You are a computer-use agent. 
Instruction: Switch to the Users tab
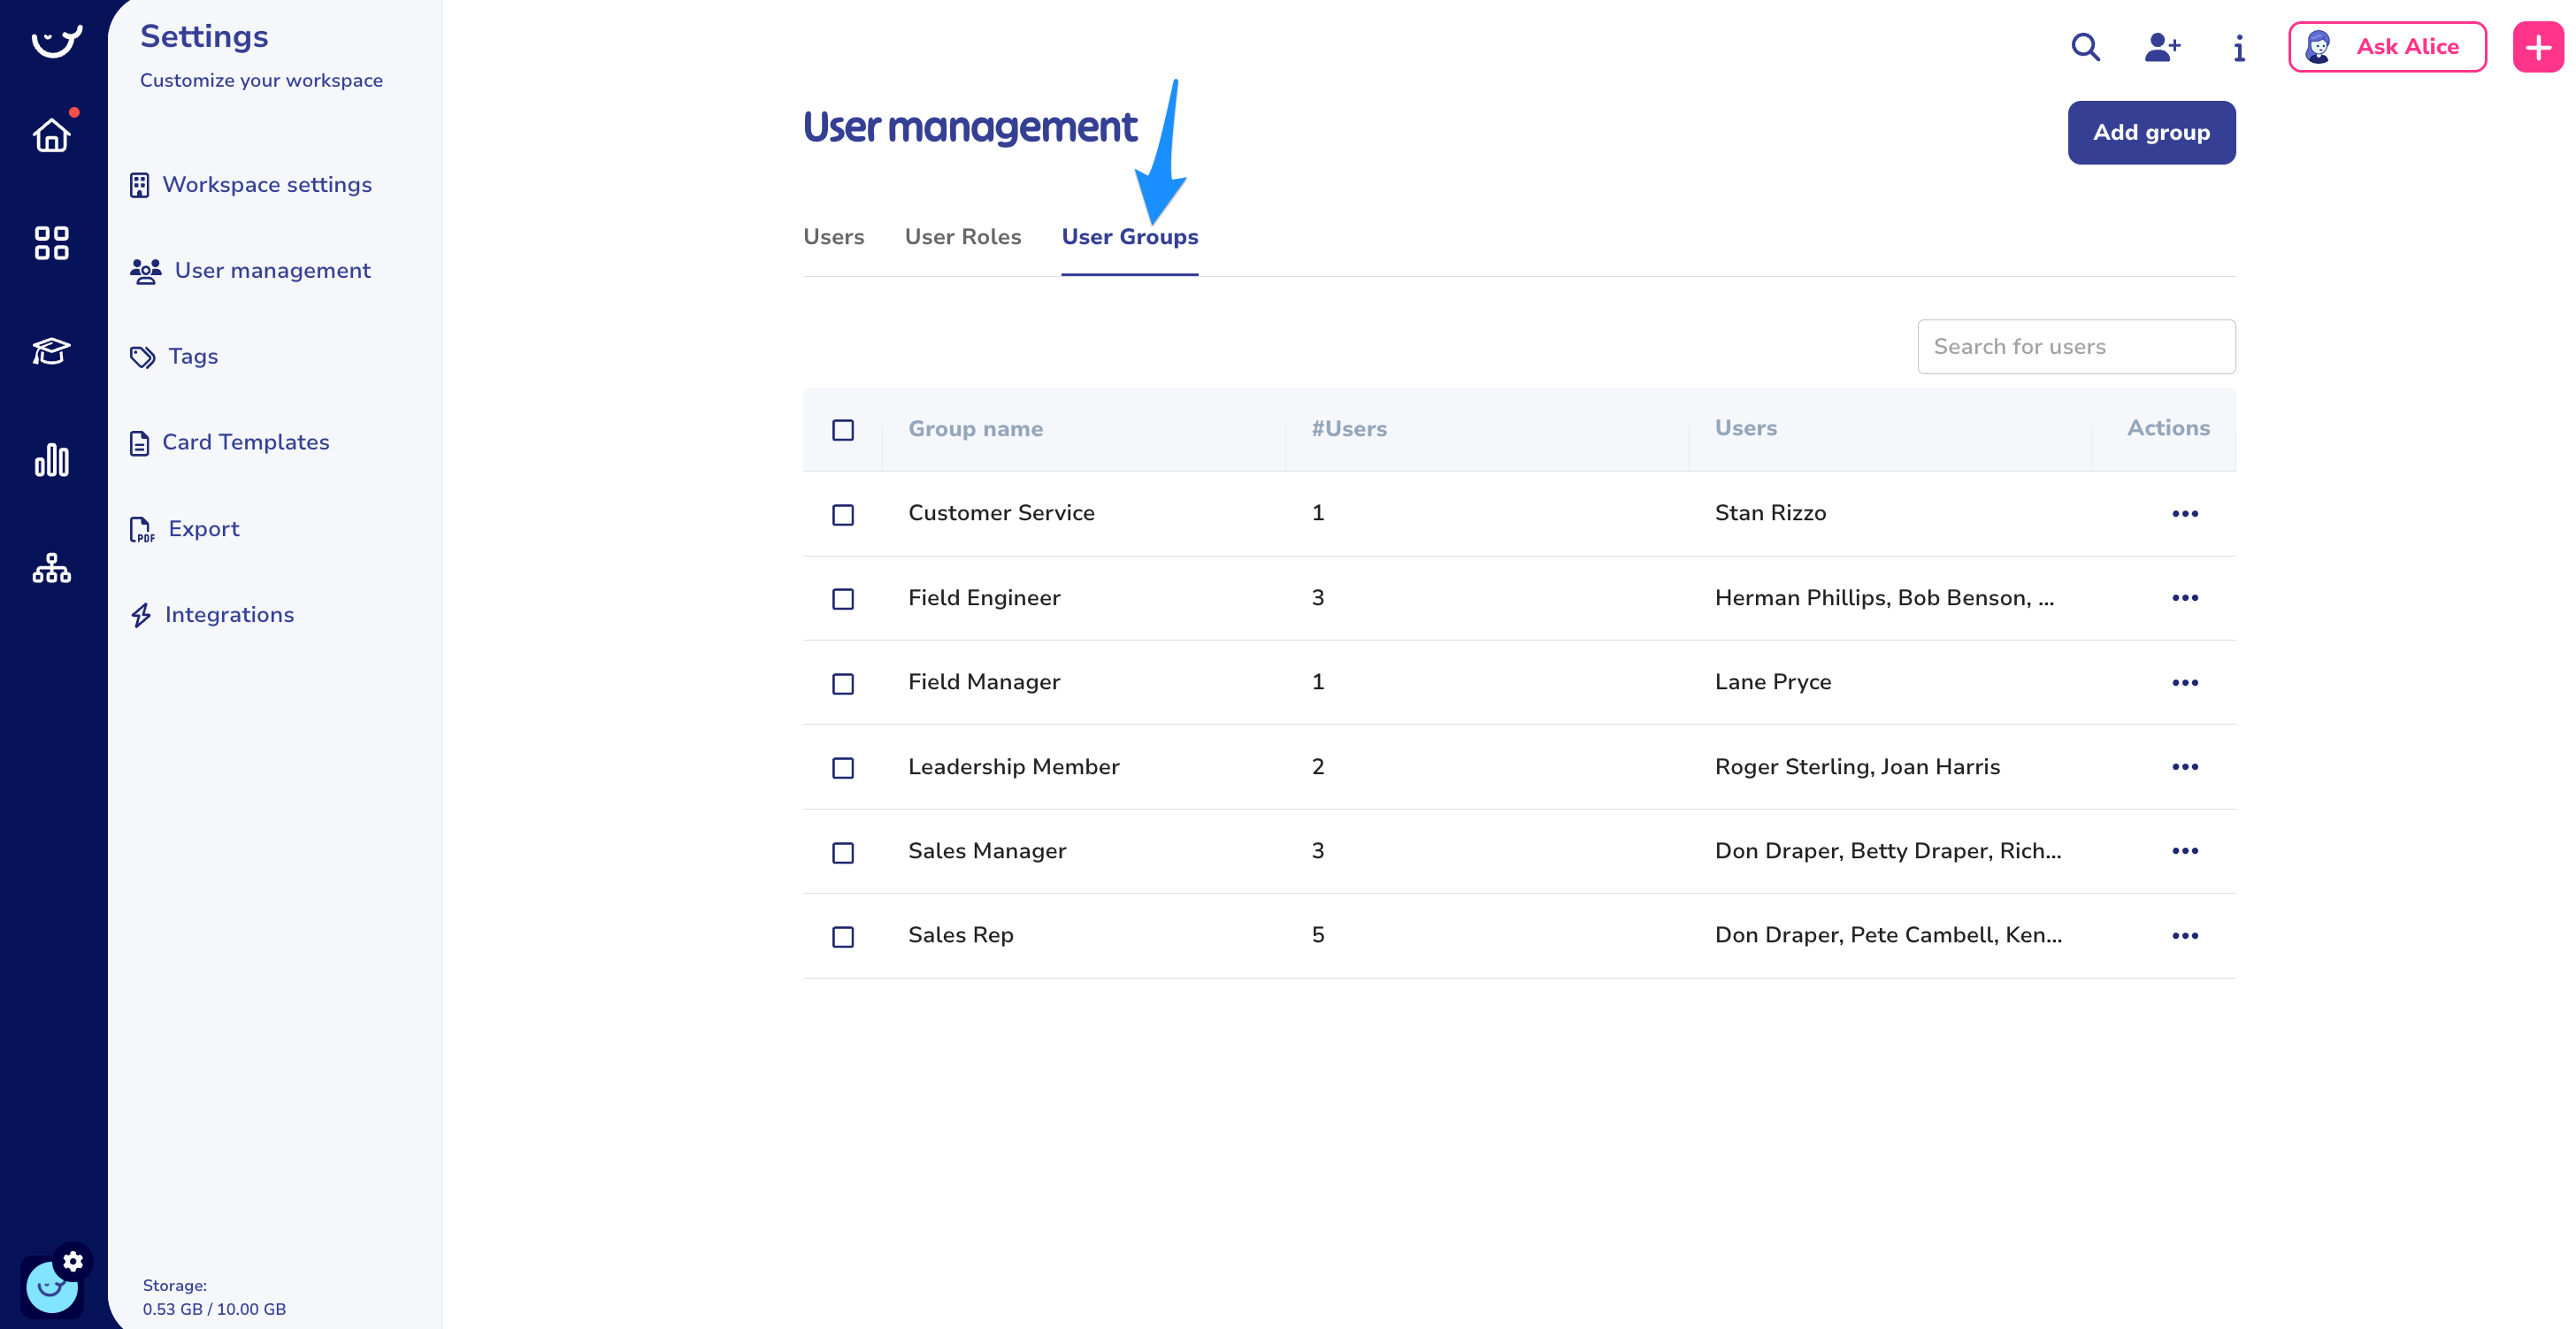point(833,237)
